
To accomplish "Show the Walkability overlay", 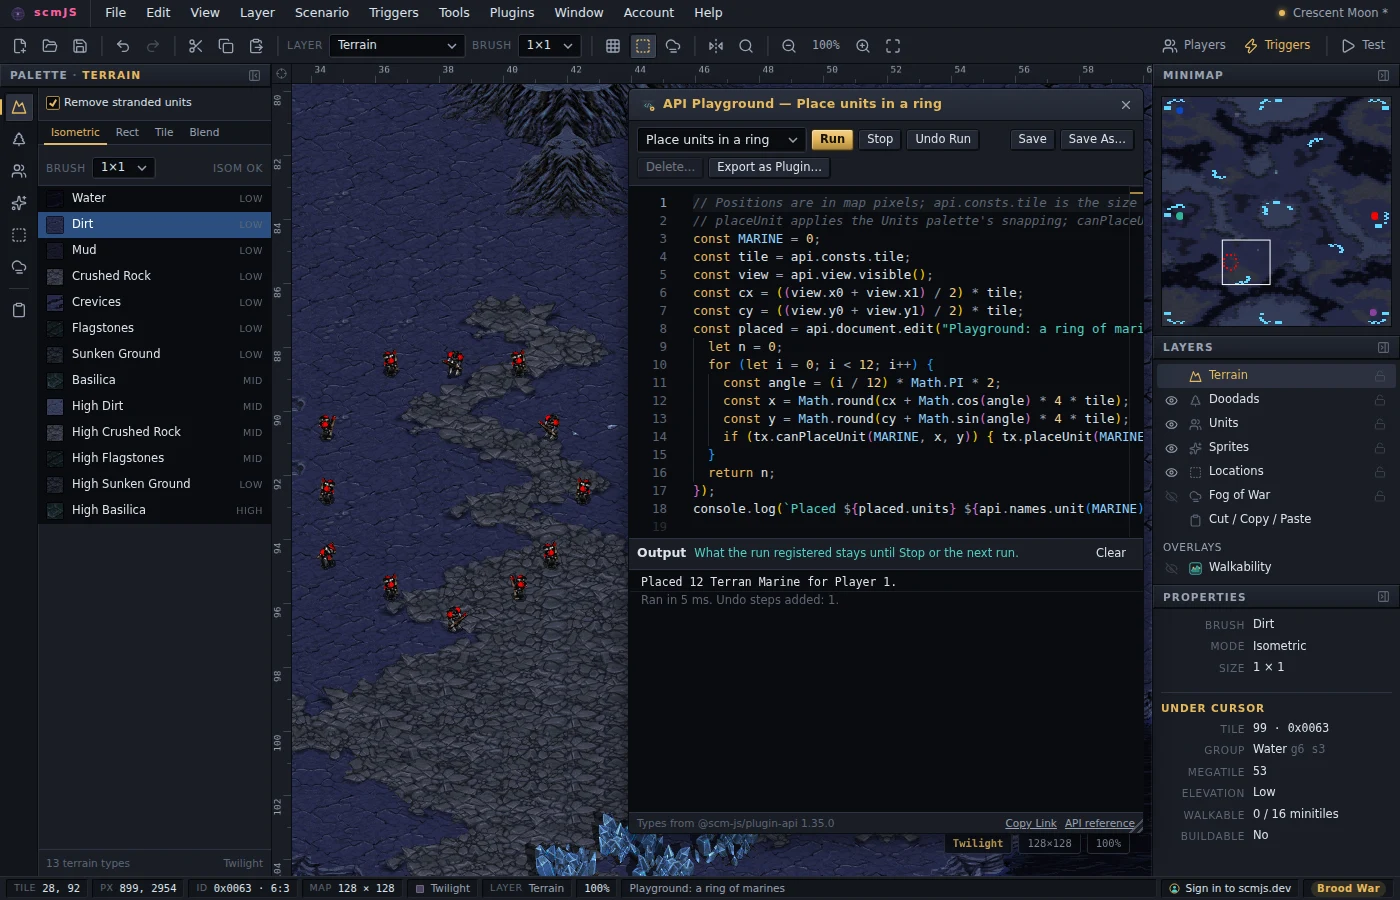I will pos(1172,568).
